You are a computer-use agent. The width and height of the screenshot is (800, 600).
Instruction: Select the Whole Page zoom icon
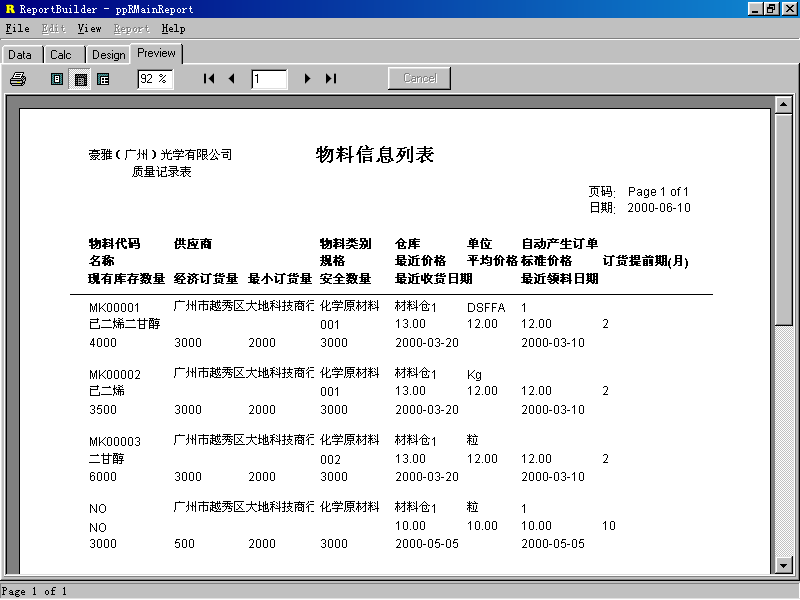click(57, 79)
